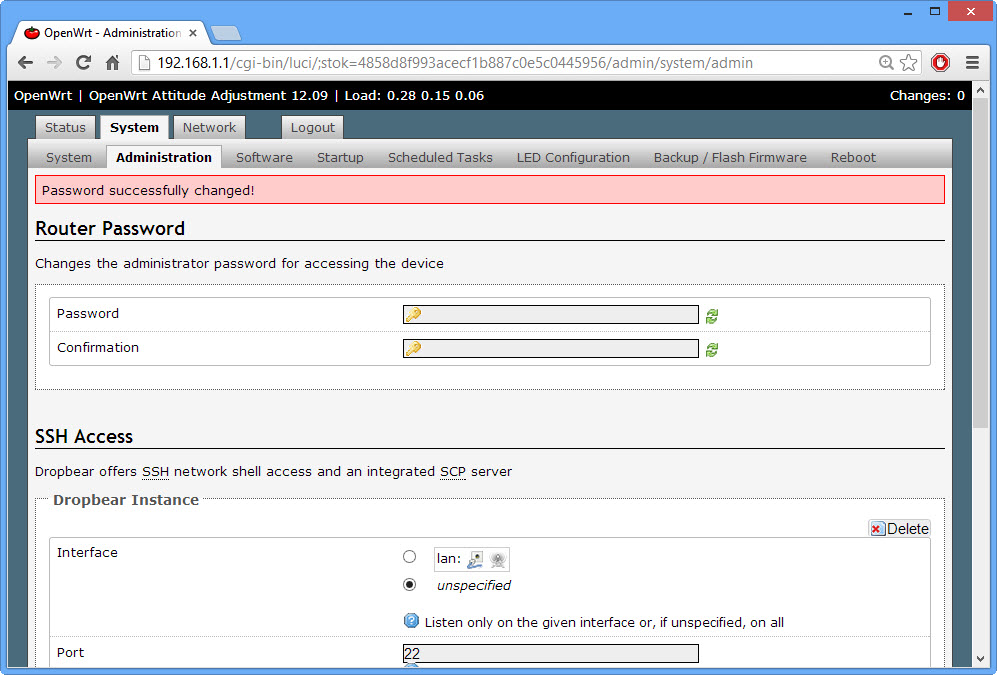This screenshot has width=997, height=675.
Task: Open the System main tab
Action: pos(134,127)
